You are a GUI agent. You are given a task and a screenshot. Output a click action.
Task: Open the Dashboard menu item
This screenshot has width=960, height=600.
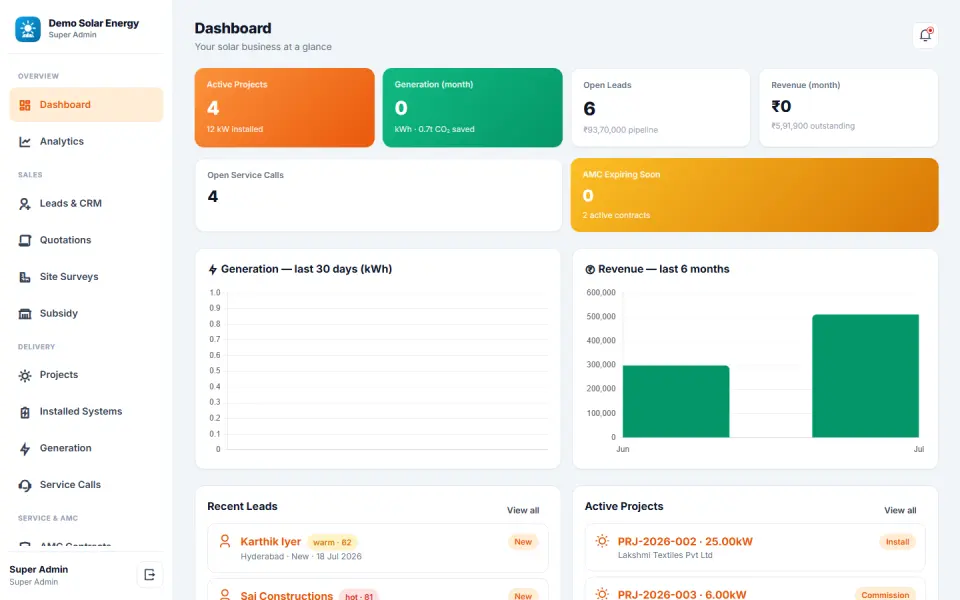(86, 105)
